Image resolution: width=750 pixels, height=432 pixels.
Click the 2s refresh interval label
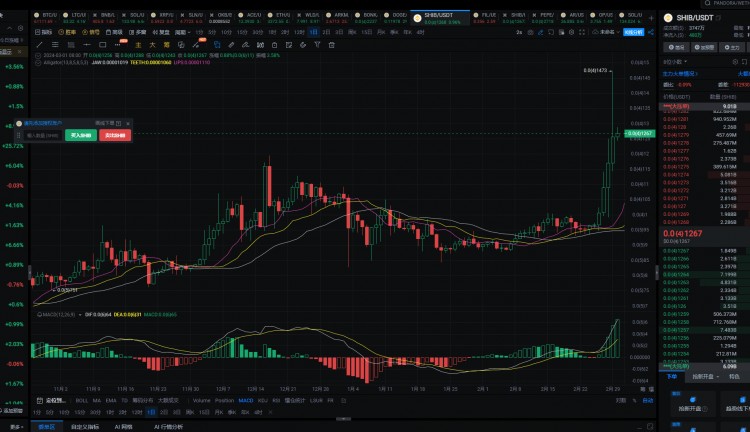(519, 32)
